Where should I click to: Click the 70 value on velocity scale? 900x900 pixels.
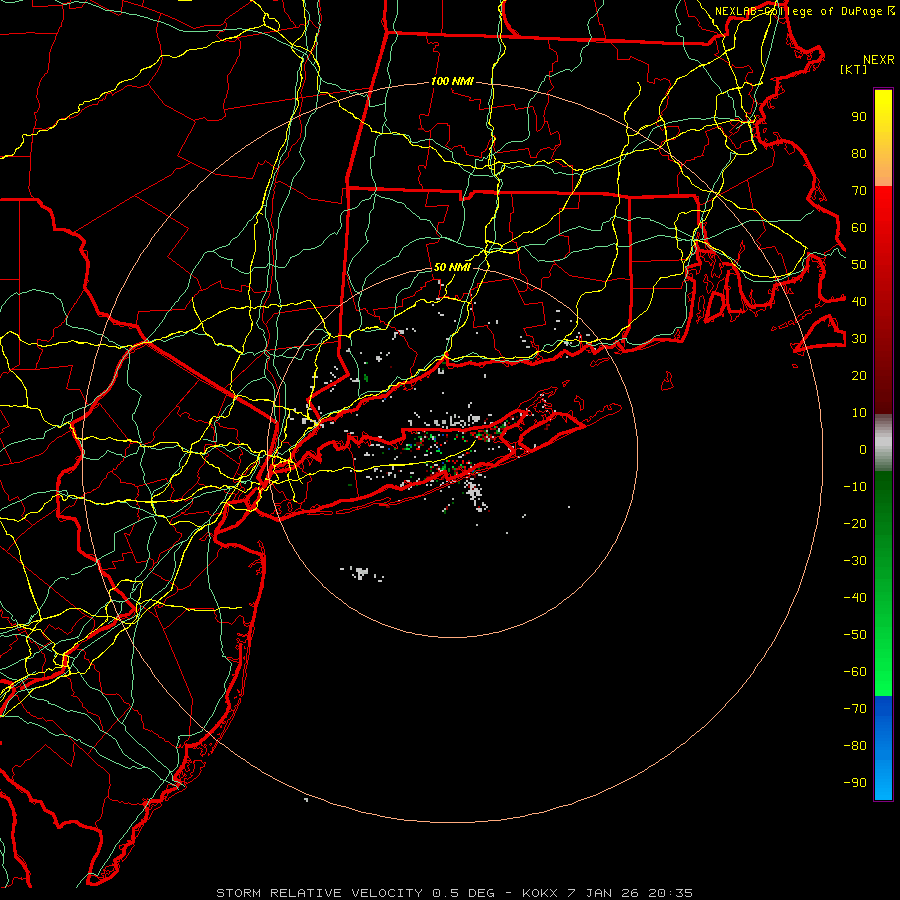[859, 191]
